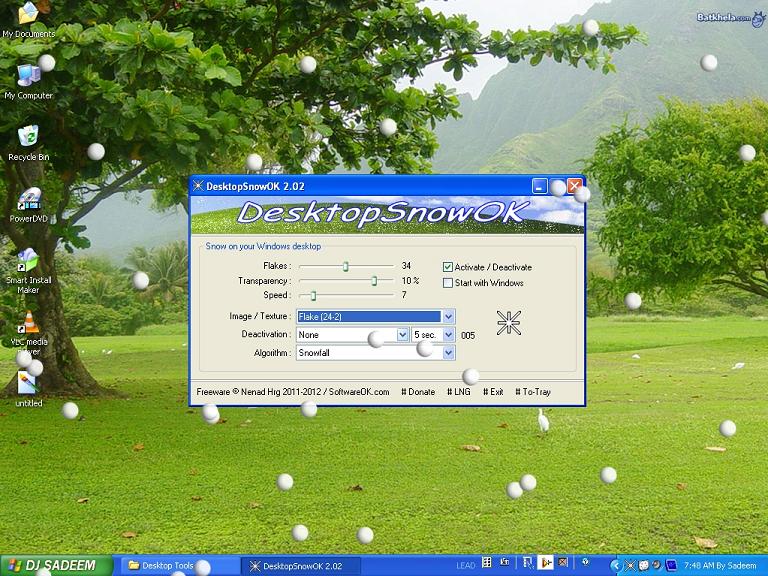The width and height of the screenshot is (768, 576).
Task: Click the grid icon in taskbar toolbar
Action: coord(487,562)
